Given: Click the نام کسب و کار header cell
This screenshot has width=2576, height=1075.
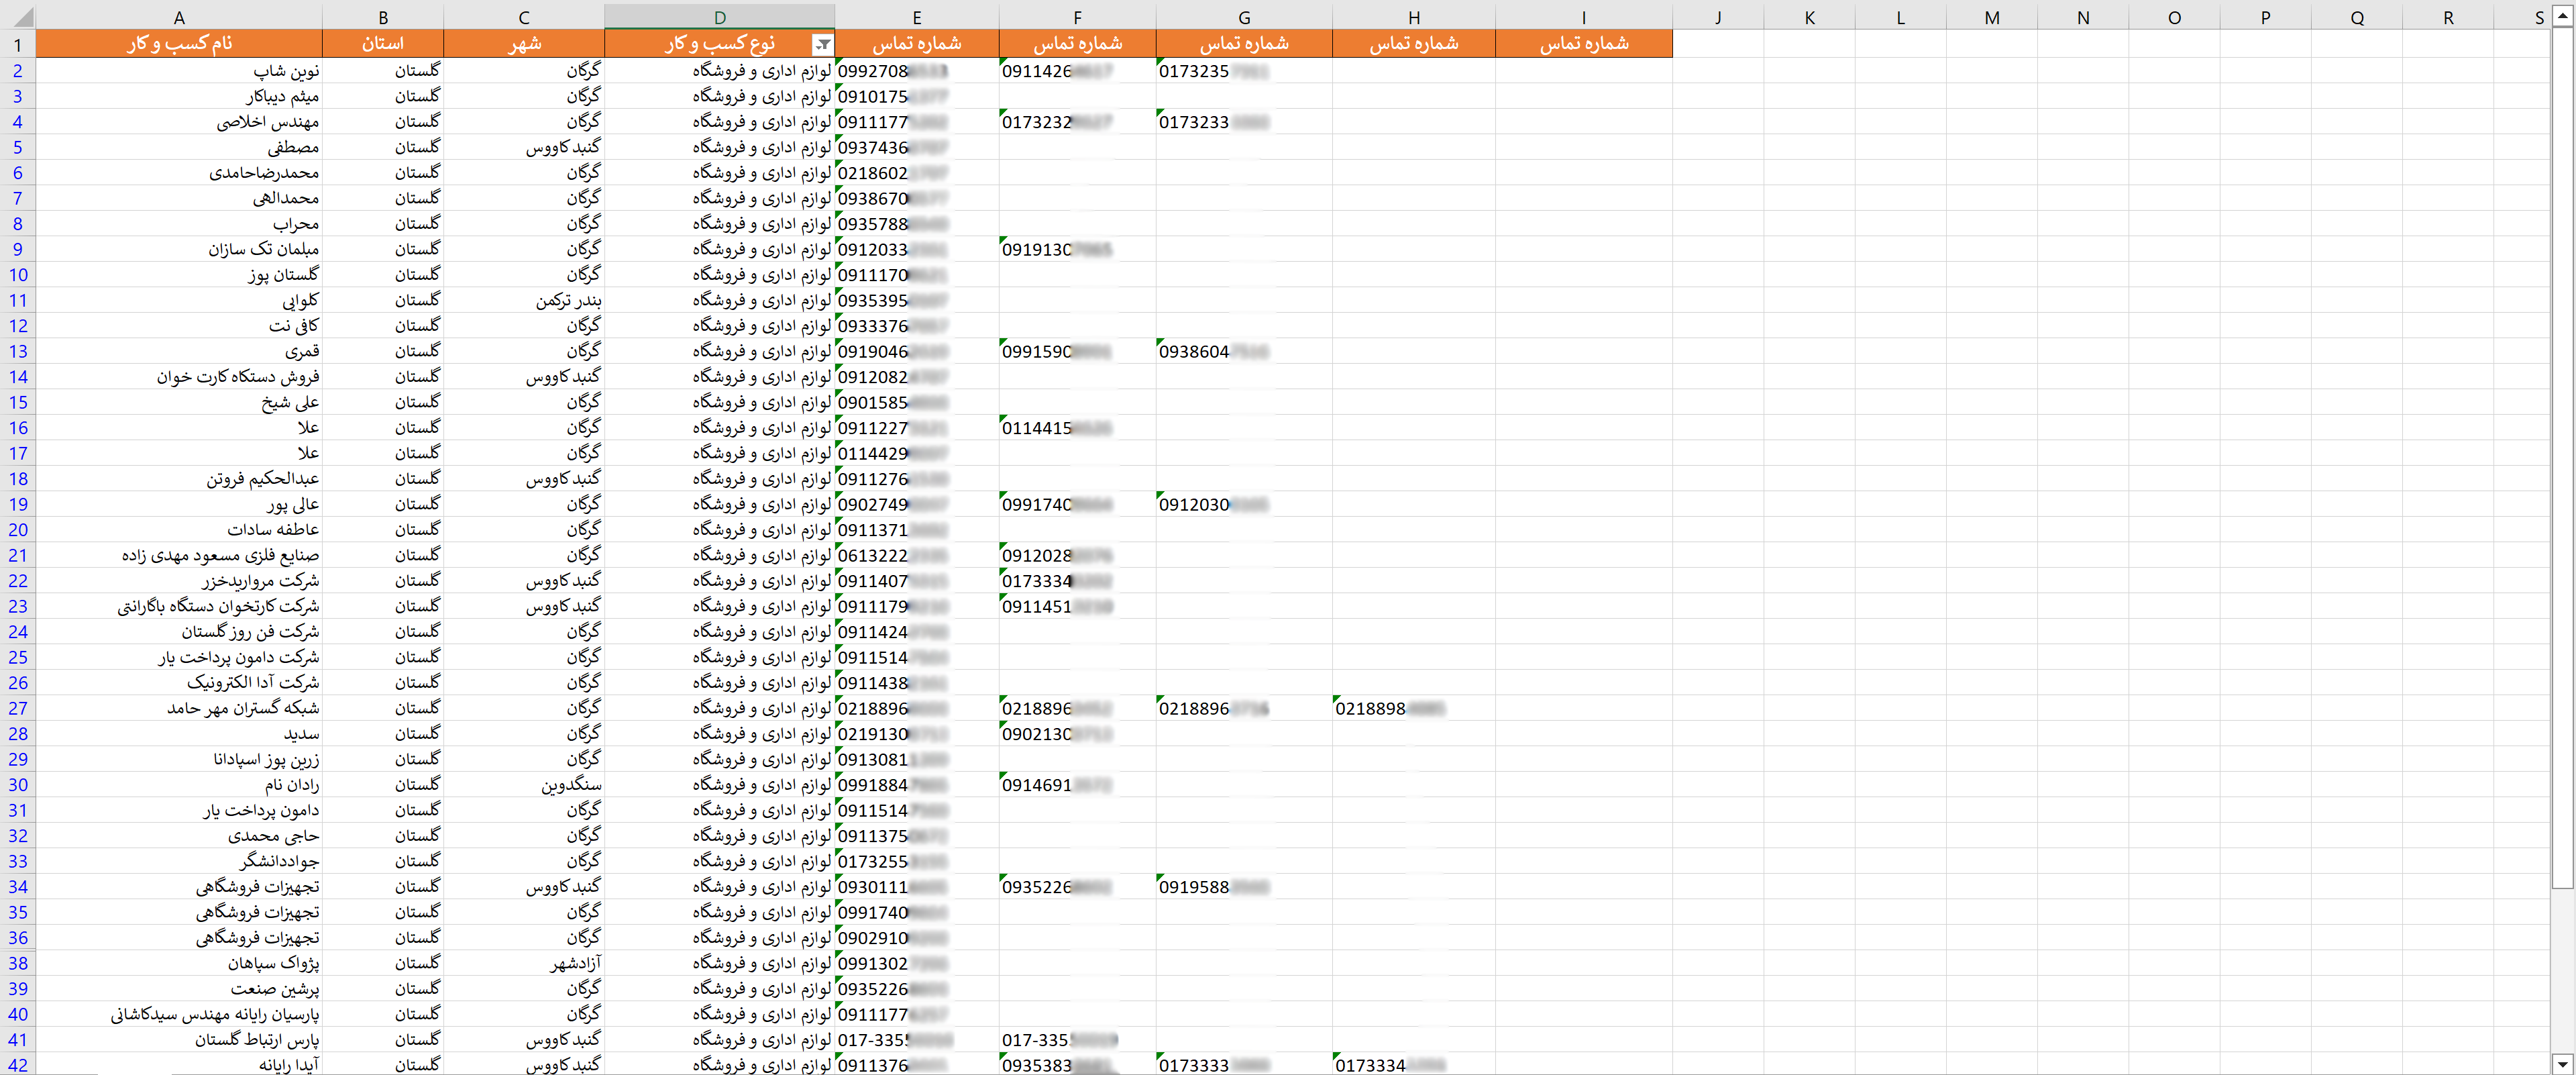Looking at the screenshot, I should 179,44.
